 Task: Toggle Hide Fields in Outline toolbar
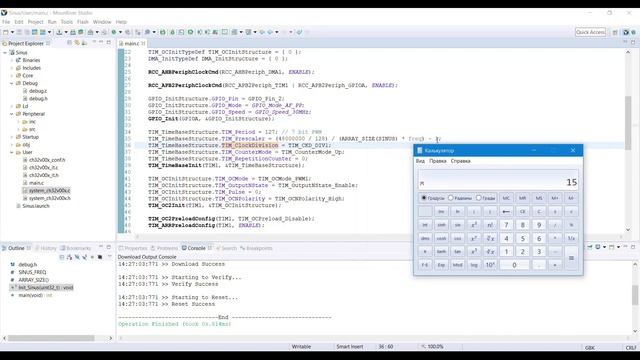coord(77,257)
